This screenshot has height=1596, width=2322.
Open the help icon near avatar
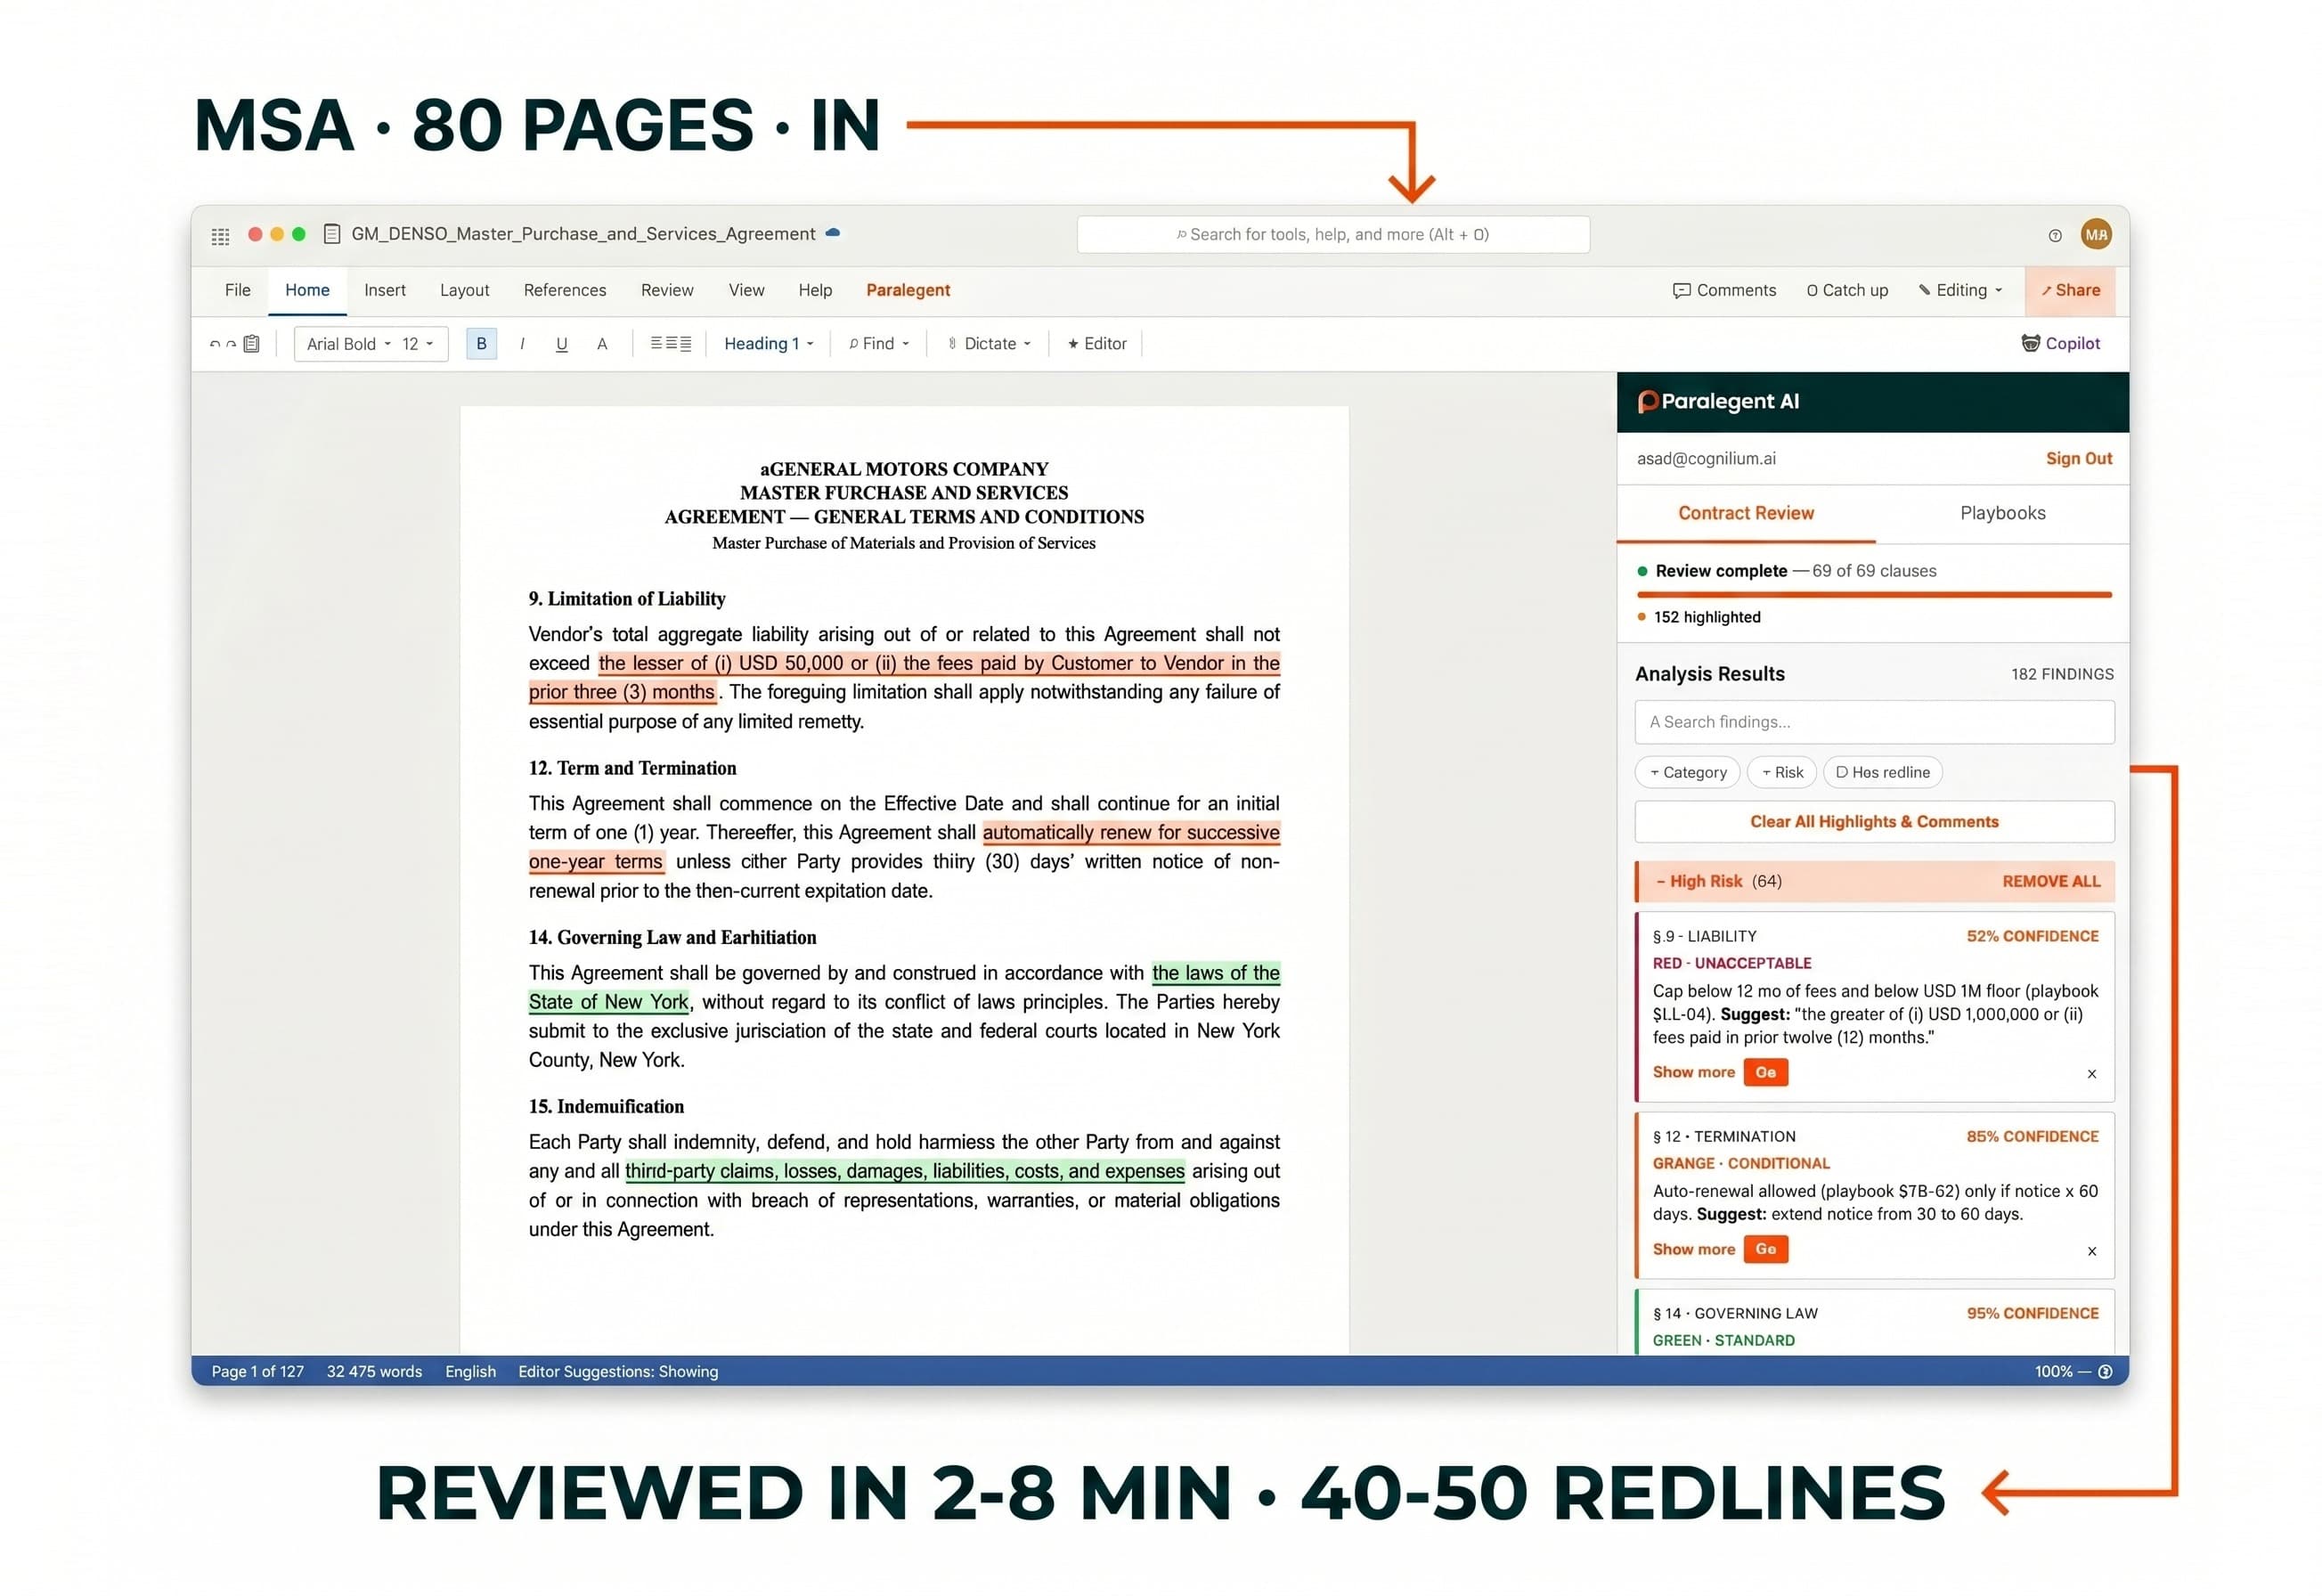pos(2054,236)
